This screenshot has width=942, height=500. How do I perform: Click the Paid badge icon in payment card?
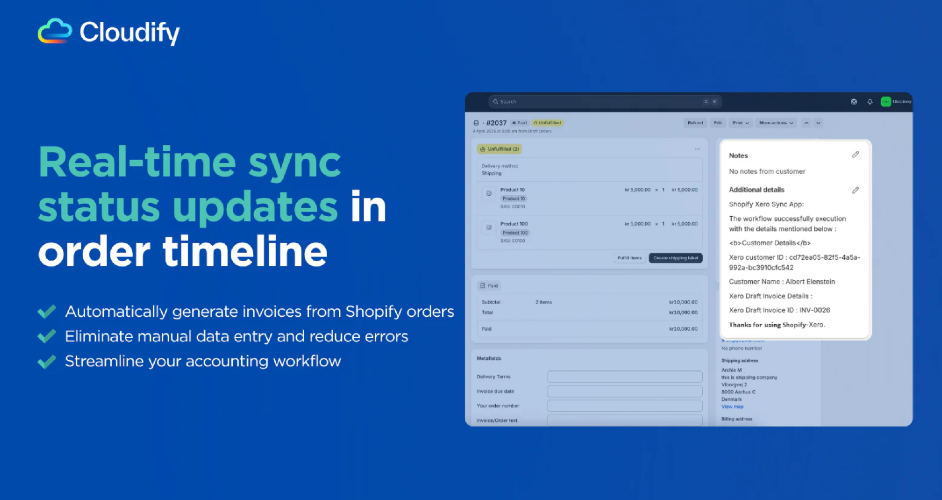point(482,286)
